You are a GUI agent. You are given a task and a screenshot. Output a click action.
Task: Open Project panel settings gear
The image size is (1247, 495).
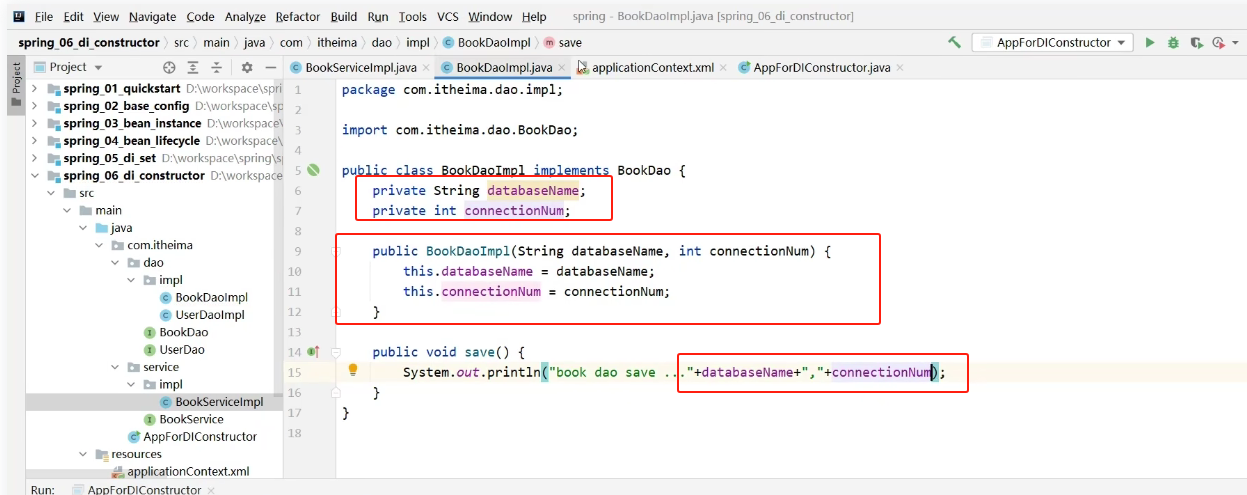[247, 67]
